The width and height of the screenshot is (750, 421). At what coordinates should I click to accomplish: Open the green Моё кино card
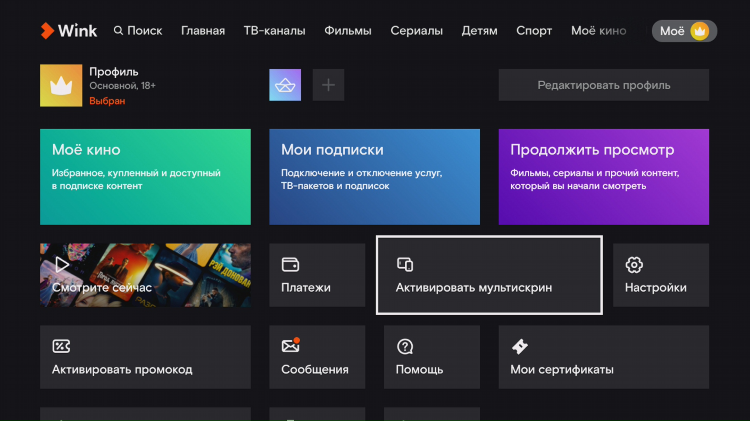(145, 177)
